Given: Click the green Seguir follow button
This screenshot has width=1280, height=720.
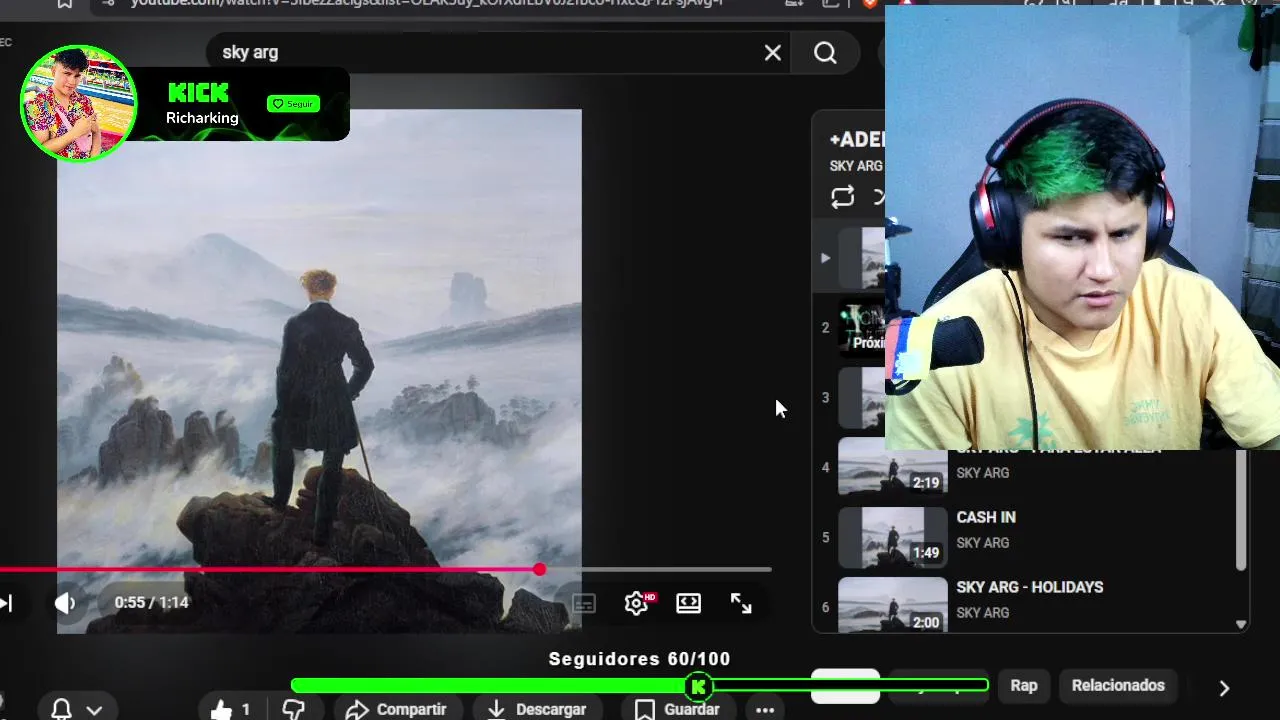Looking at the screenshot, I should [x=293, y=104].
